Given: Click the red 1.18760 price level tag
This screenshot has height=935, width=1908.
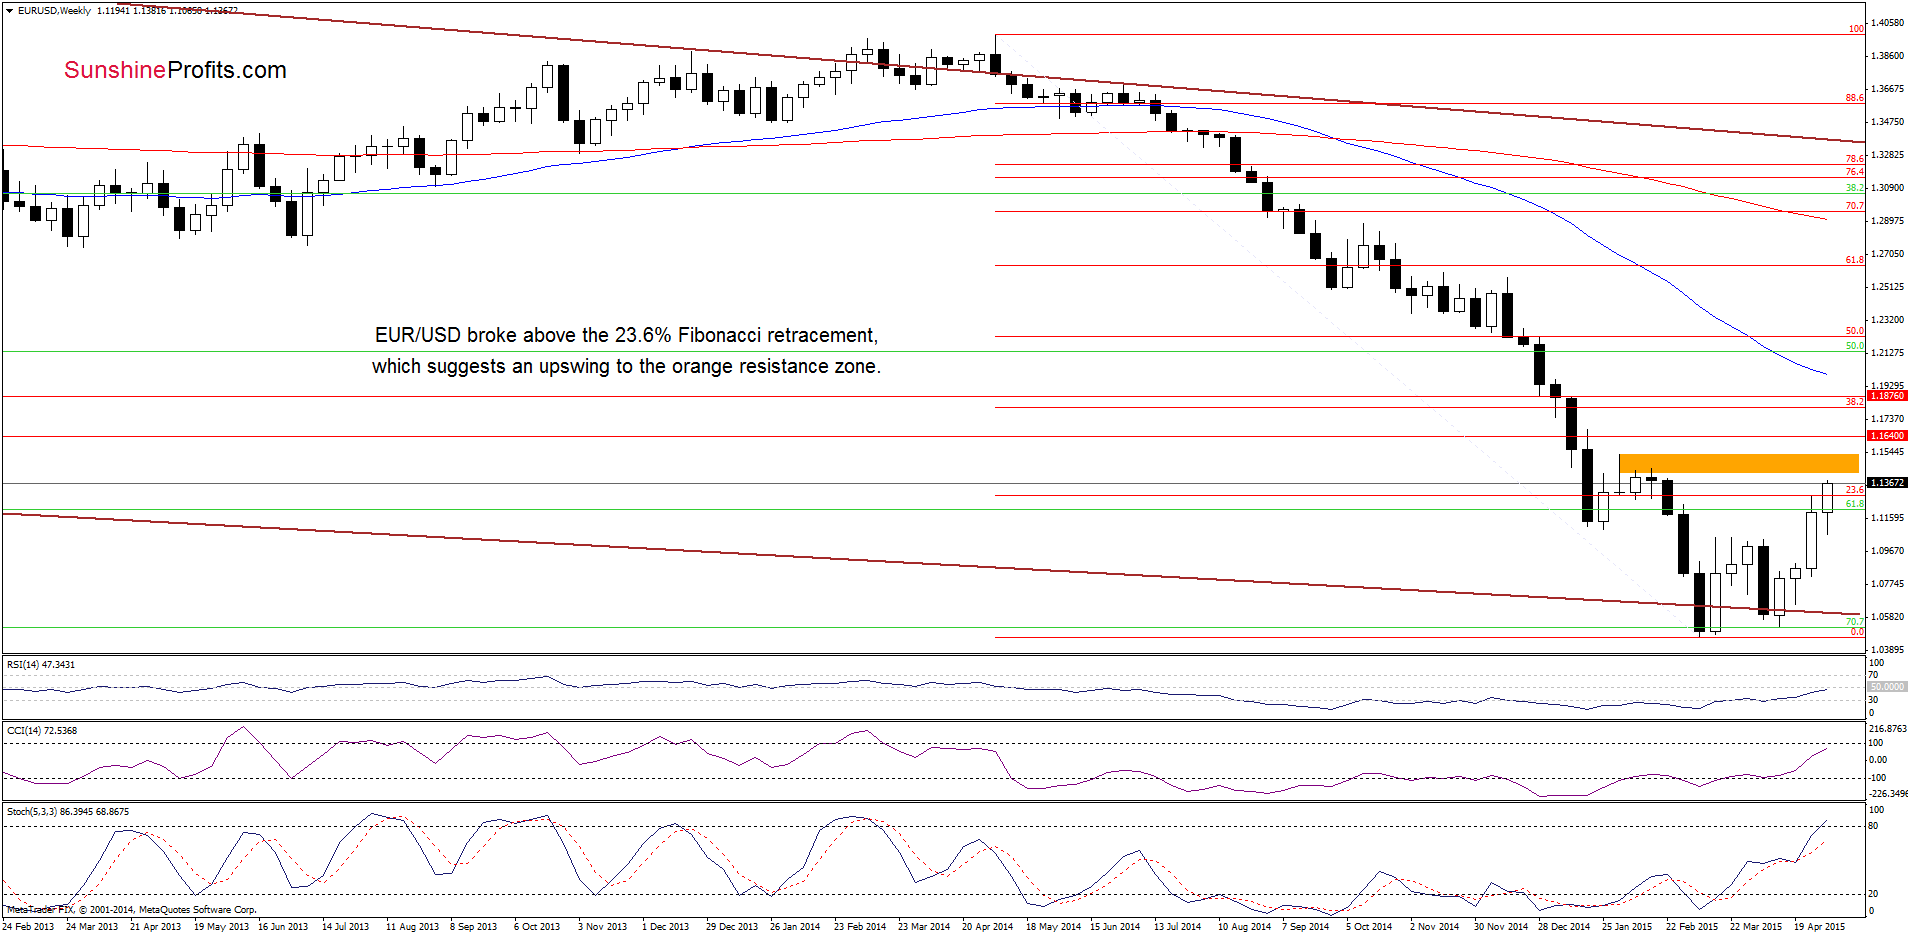Looking at the screenshot, I should (1887, 396).
